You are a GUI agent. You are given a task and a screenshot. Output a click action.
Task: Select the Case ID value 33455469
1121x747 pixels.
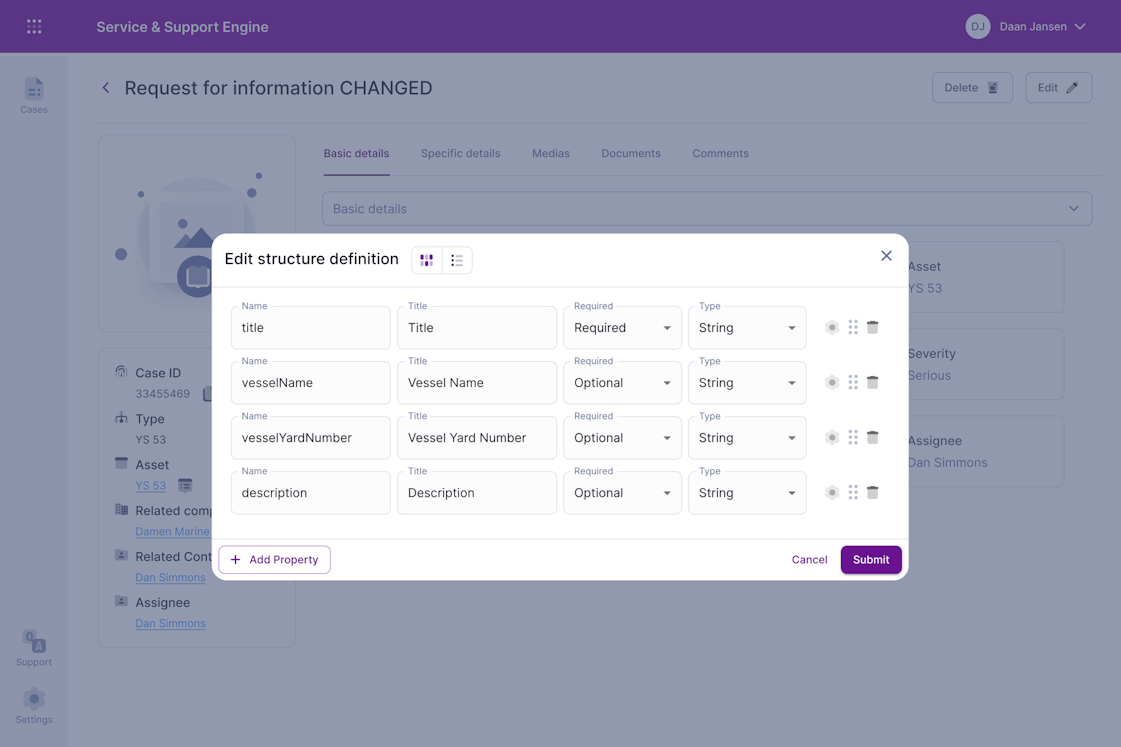(x=162, y=394)
